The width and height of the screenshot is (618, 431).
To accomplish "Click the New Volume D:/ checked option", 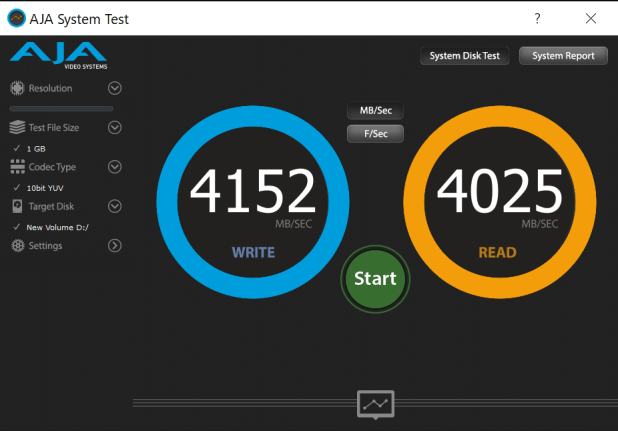I will [x=51, y=227].
